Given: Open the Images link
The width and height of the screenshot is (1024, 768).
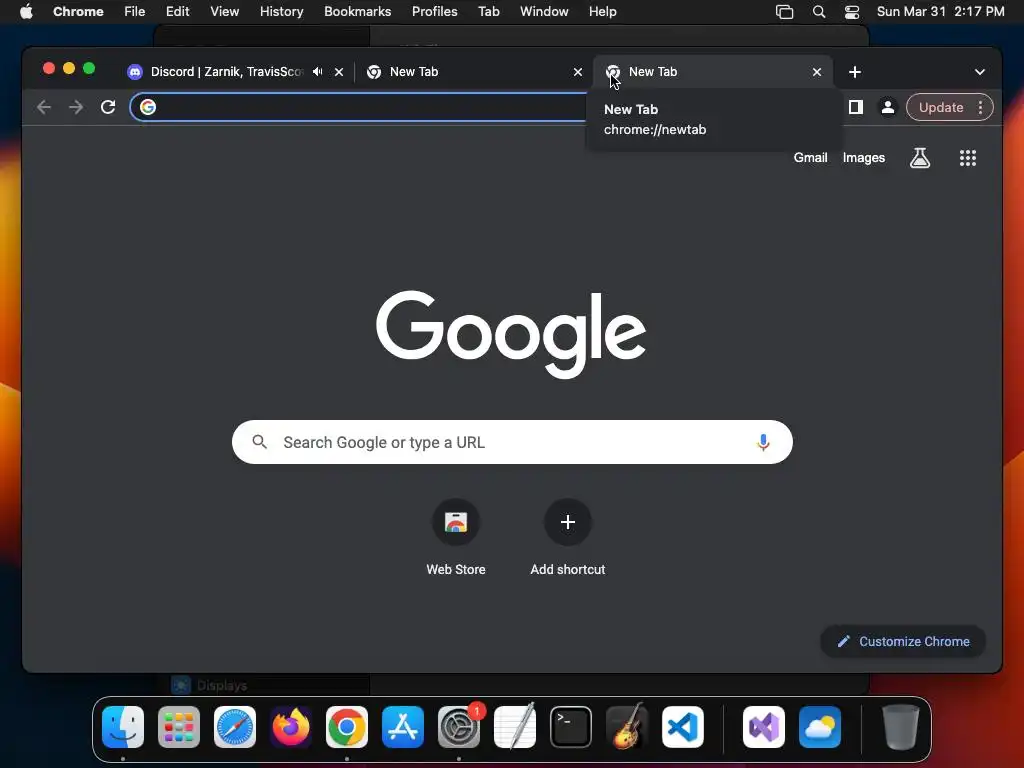Looking at the screenshot, I should (863, 157).
